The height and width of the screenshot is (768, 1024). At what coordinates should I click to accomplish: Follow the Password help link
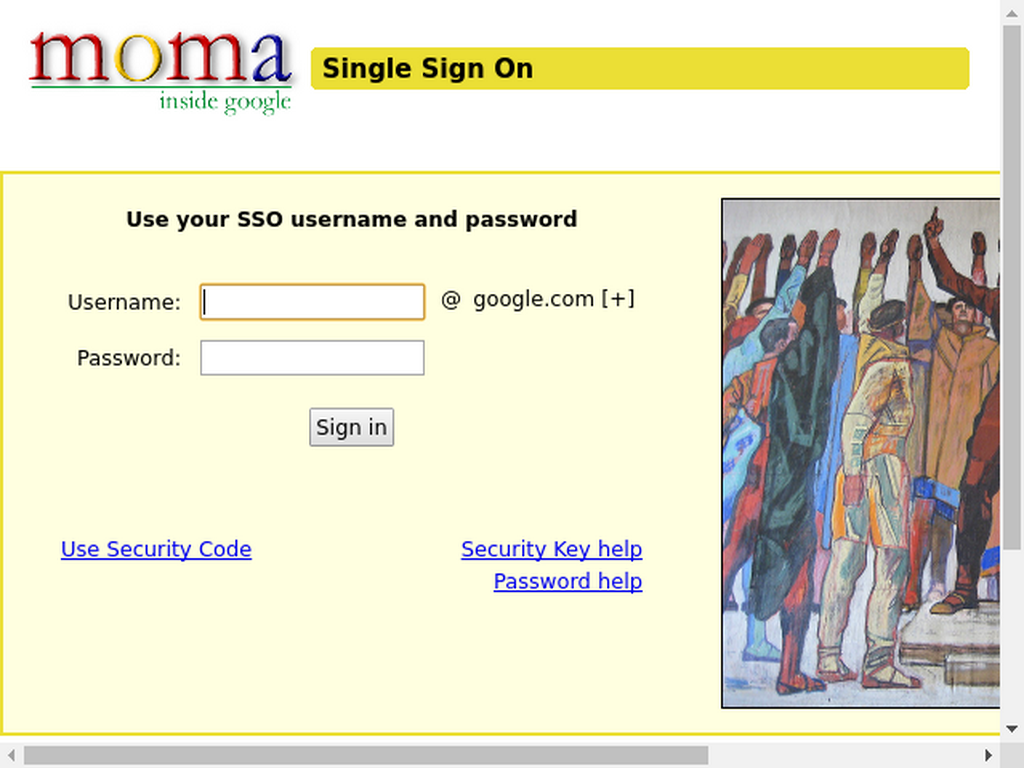pos(568,581)
